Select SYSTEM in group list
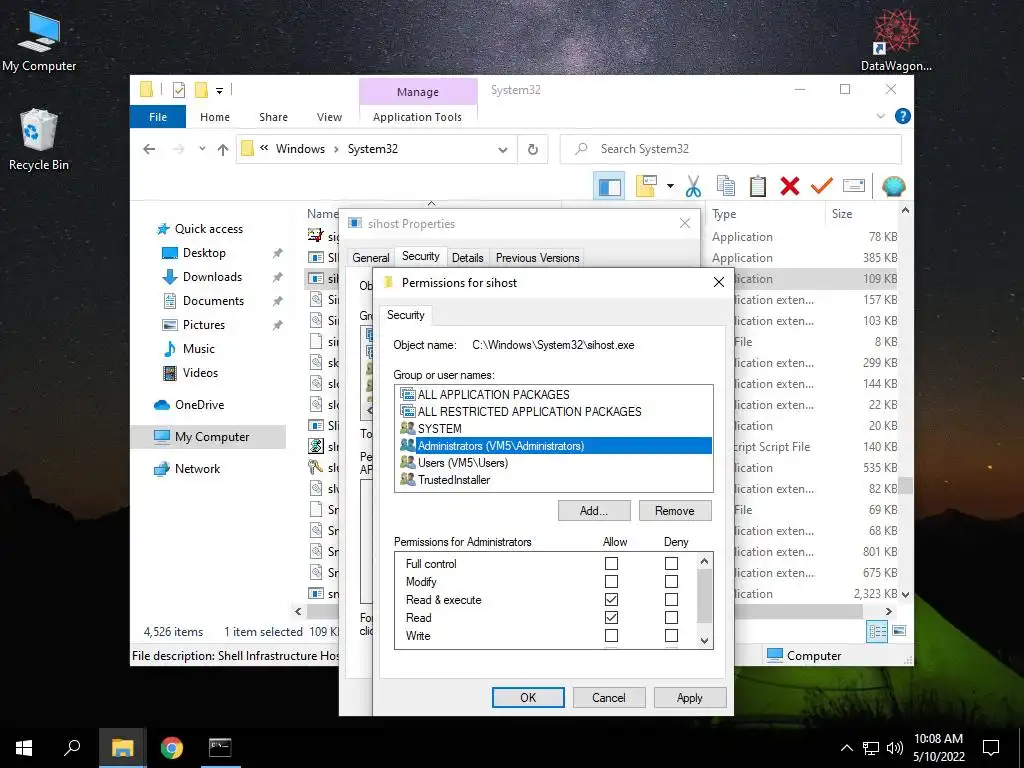 554,428
